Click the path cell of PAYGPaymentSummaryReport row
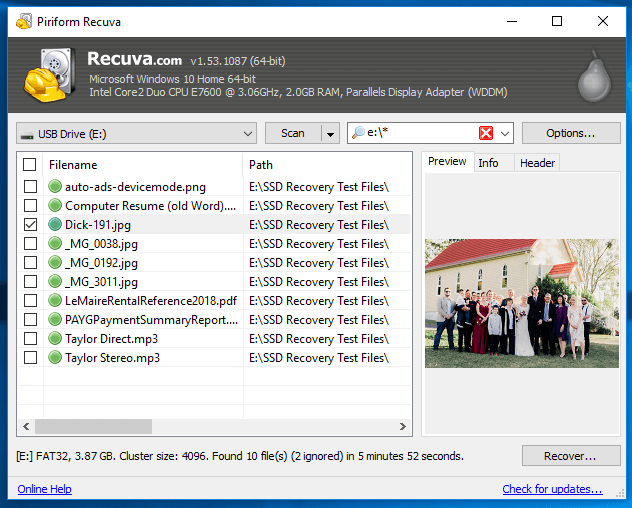This screenshot has width=632, height=508. 327,319
